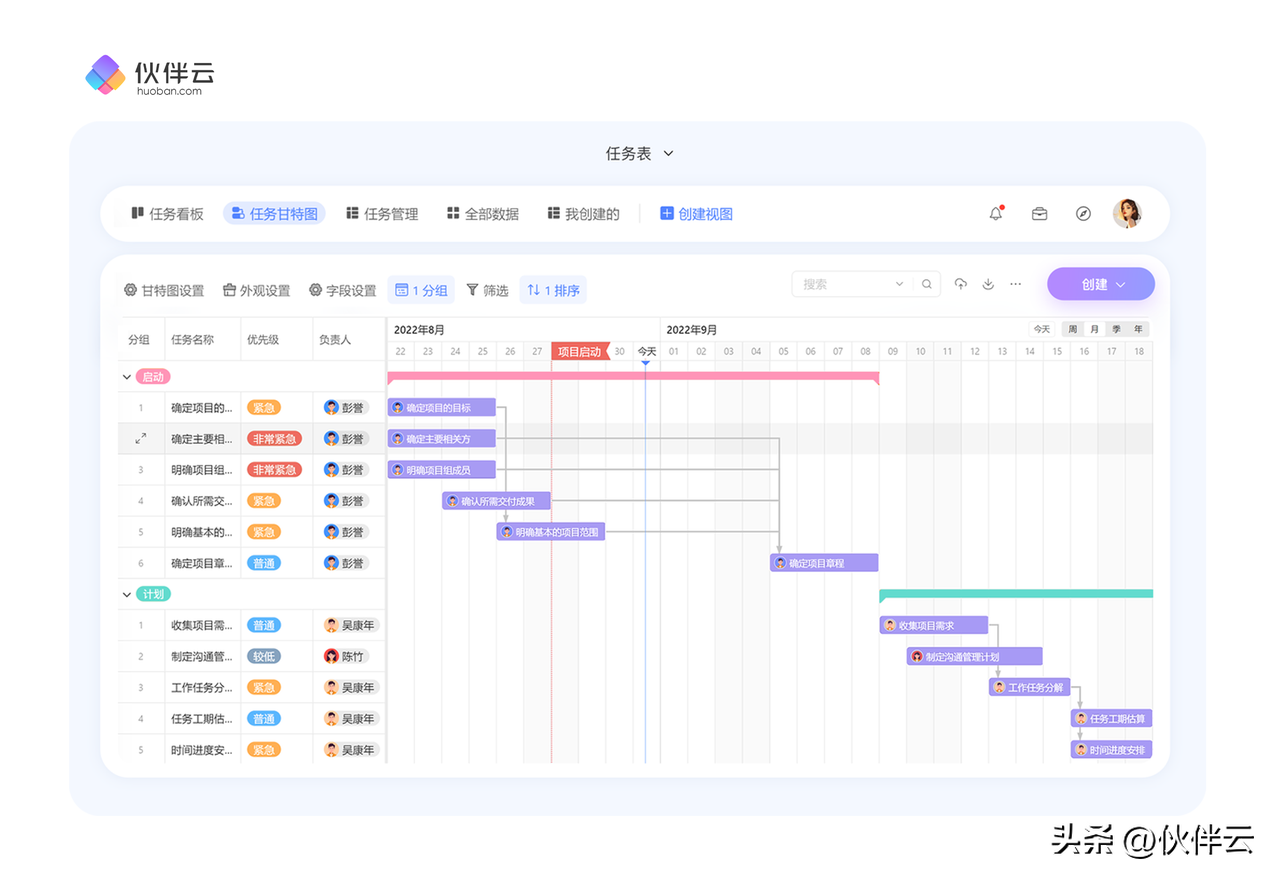Click the pink 启动 group summary bar
1280x882 pixels.
632,377
